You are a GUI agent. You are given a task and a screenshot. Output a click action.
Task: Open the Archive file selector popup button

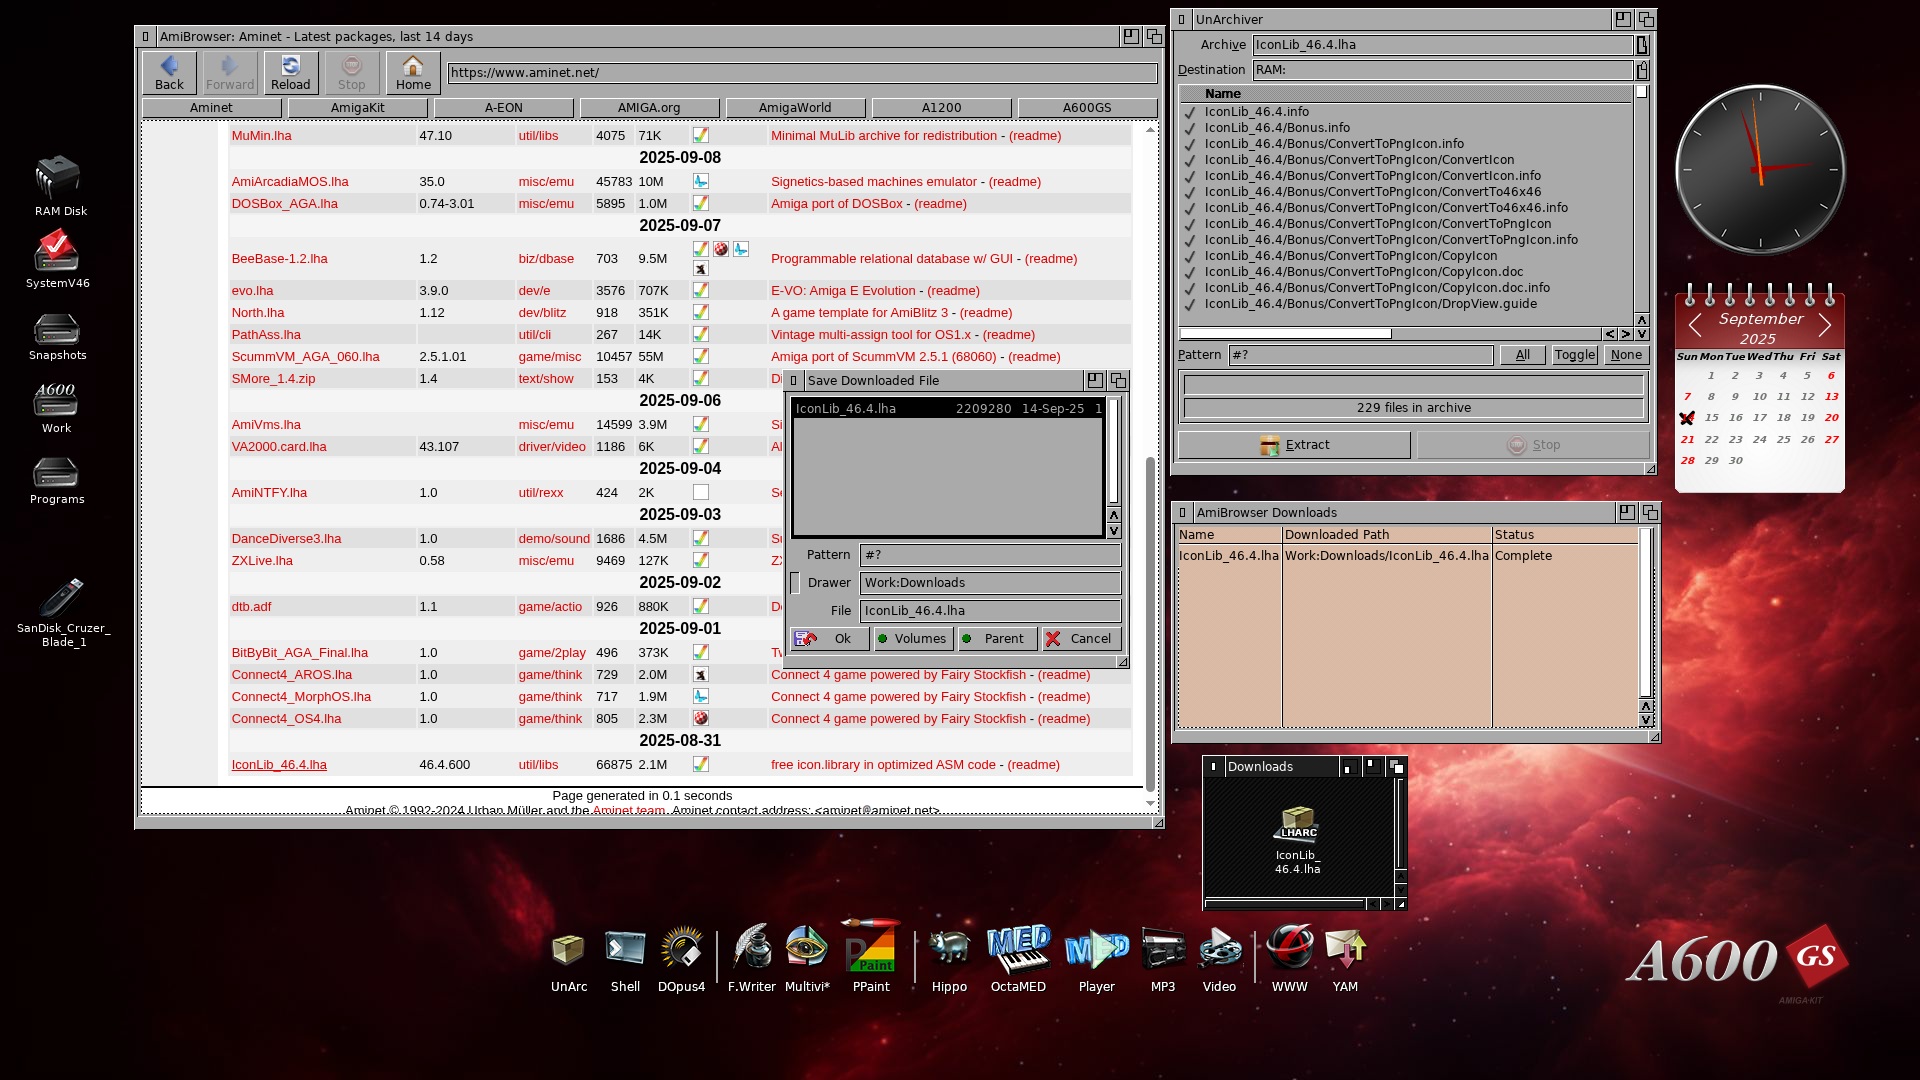[1642, 45]
